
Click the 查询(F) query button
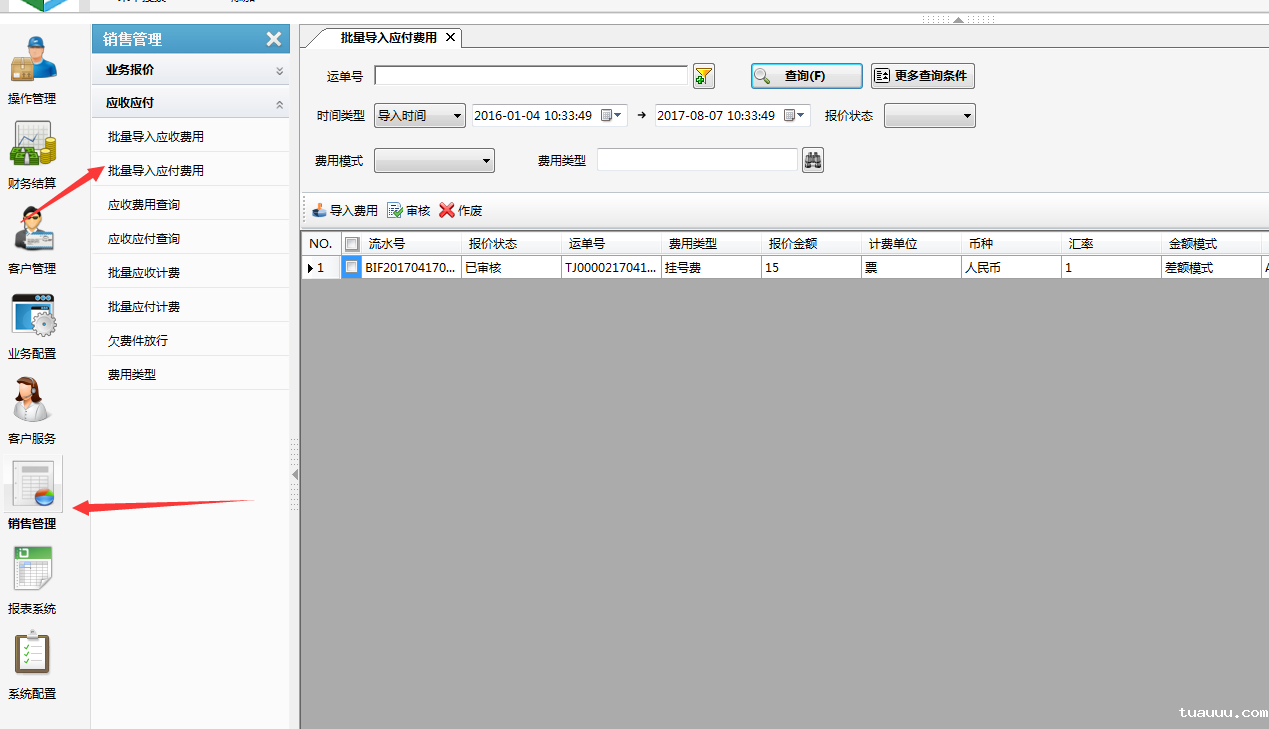point(806,75)
